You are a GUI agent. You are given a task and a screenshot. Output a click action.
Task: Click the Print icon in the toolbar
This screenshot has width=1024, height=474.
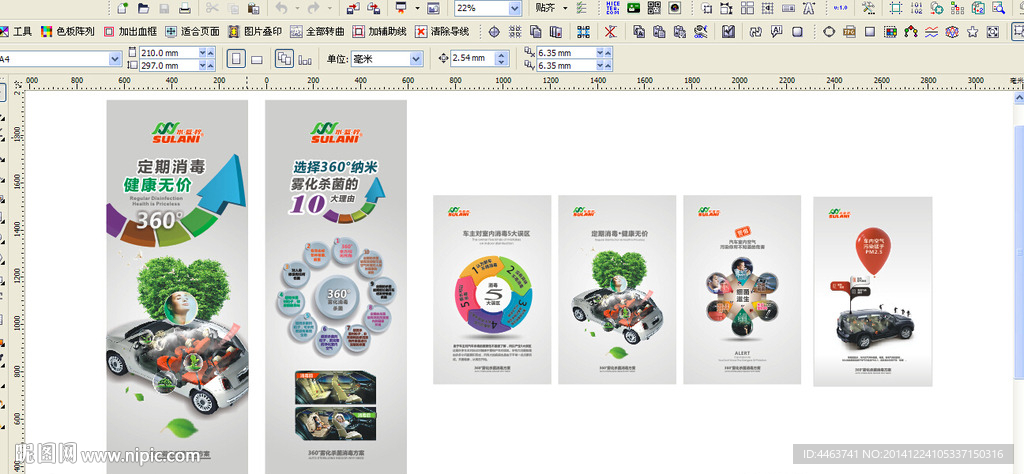coord(185,8)
